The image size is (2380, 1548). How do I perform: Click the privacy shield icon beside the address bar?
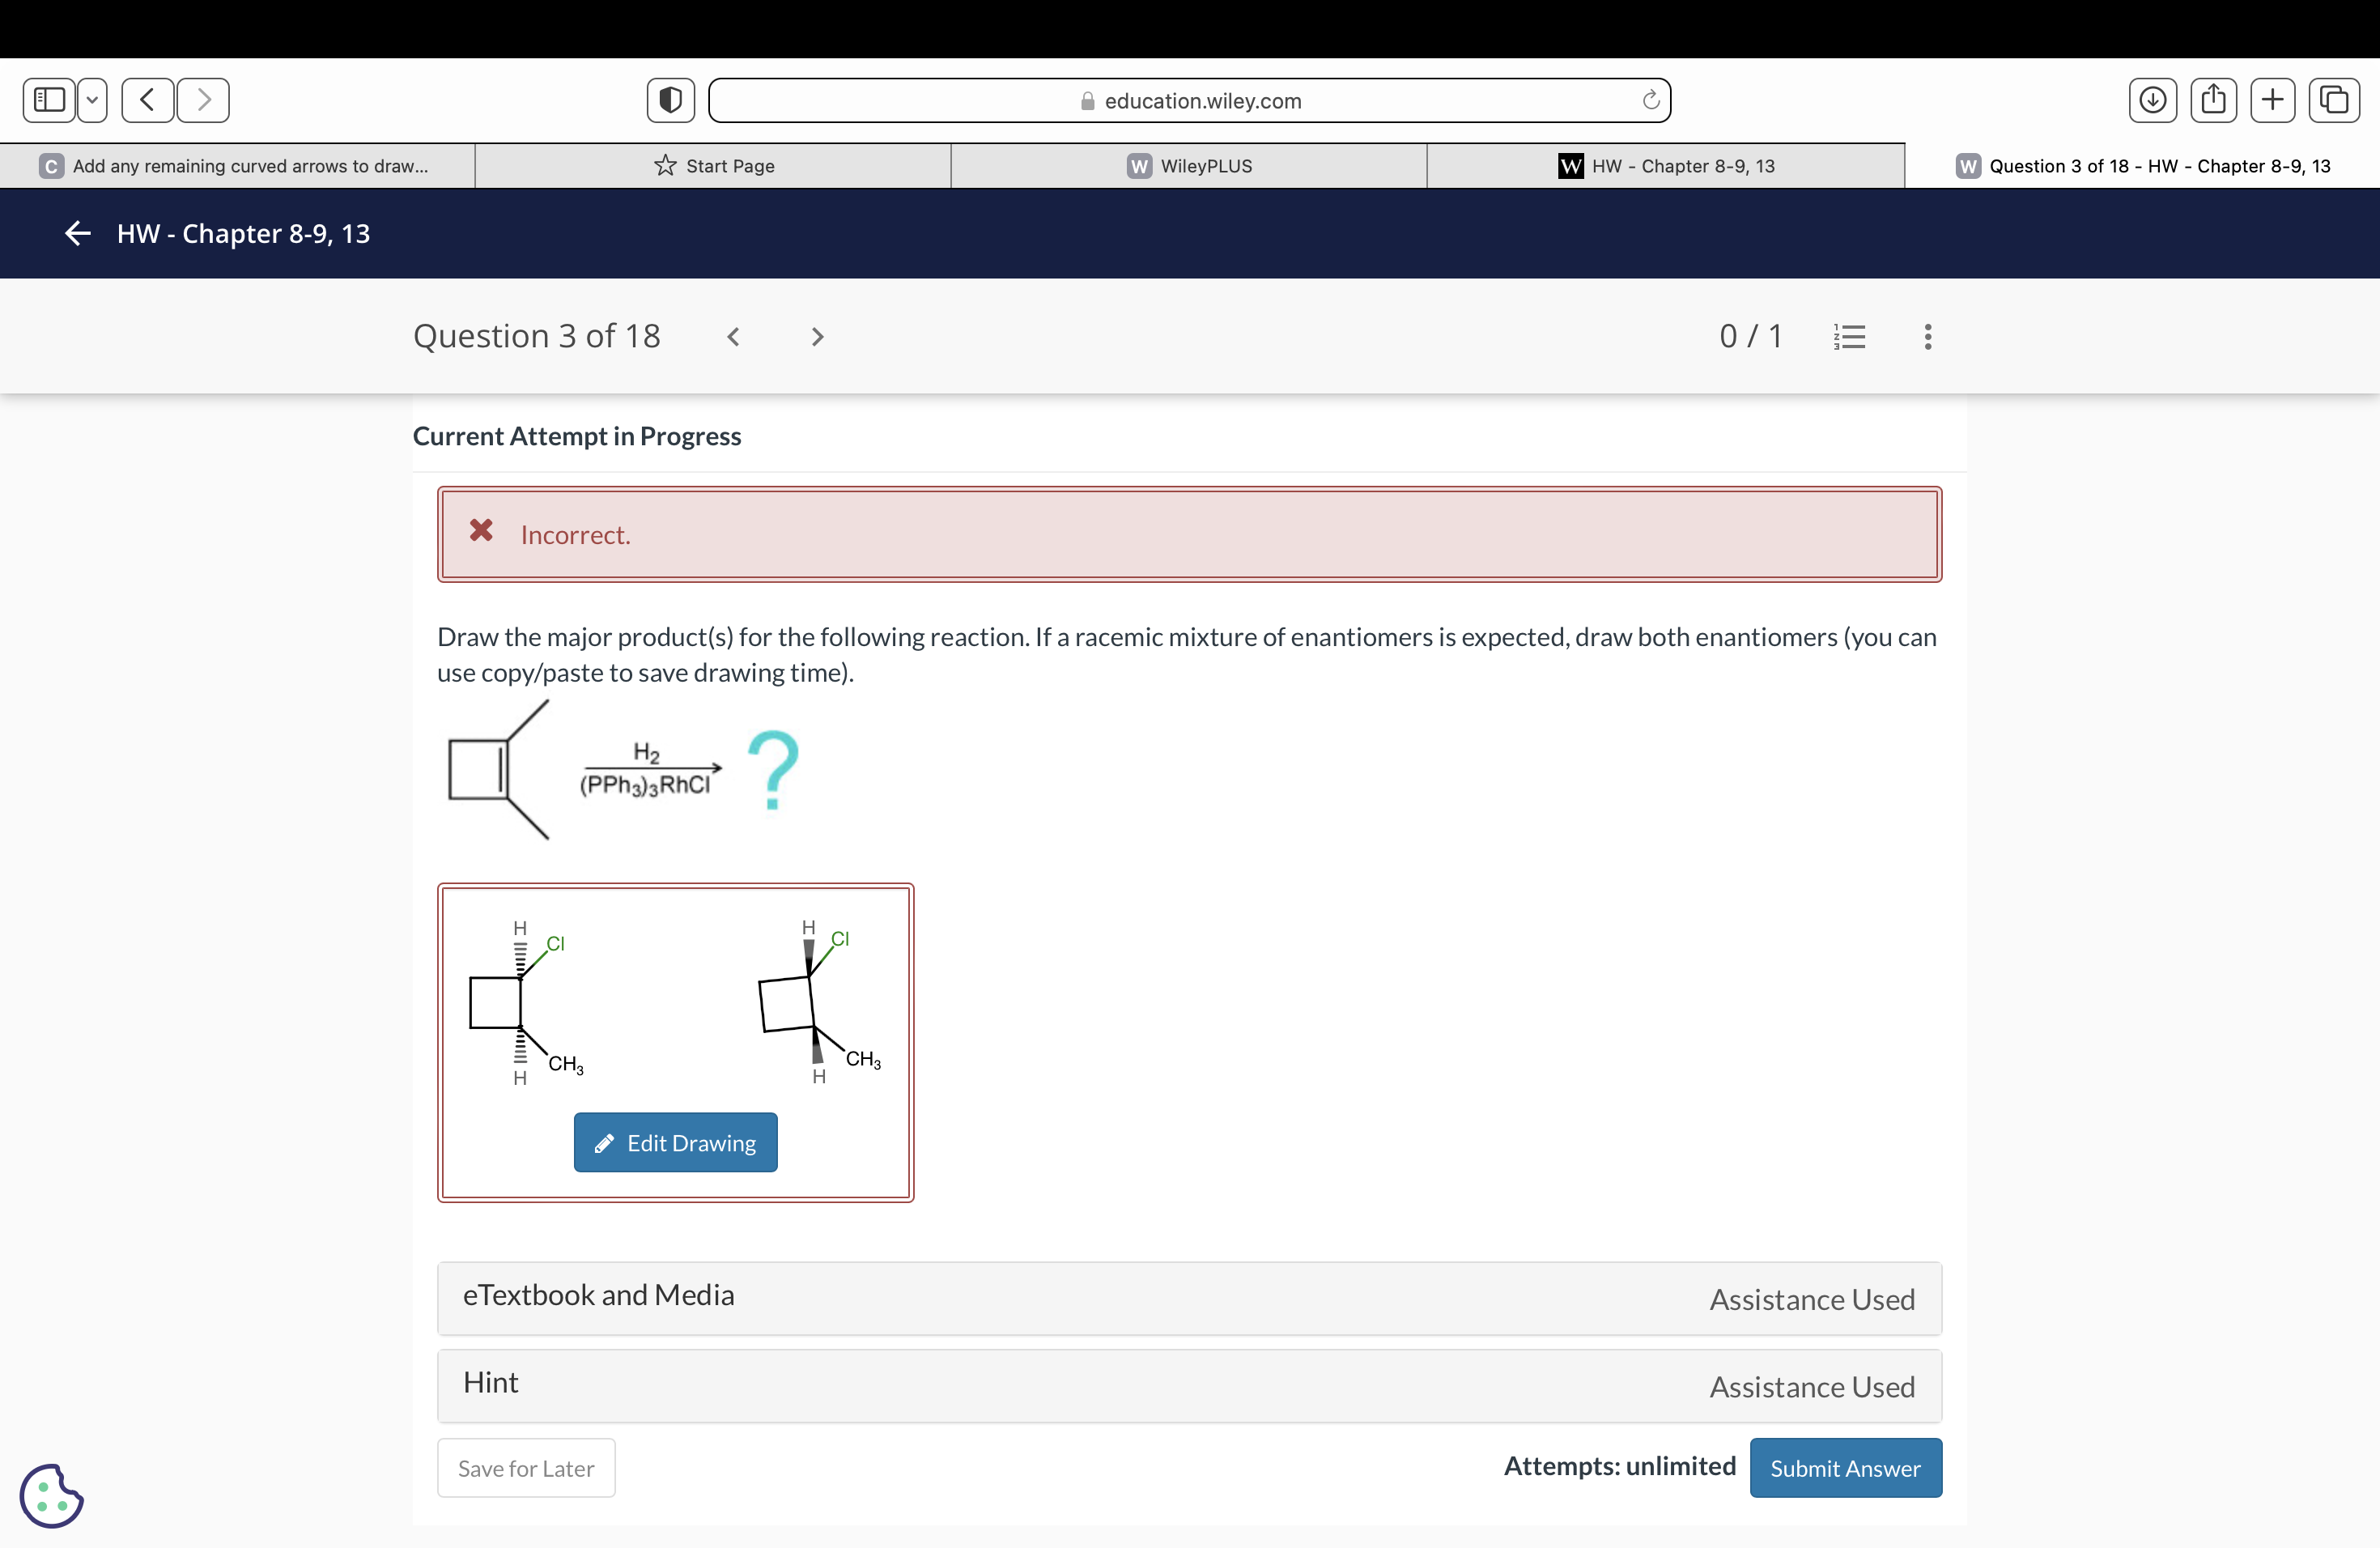point(669,99)
